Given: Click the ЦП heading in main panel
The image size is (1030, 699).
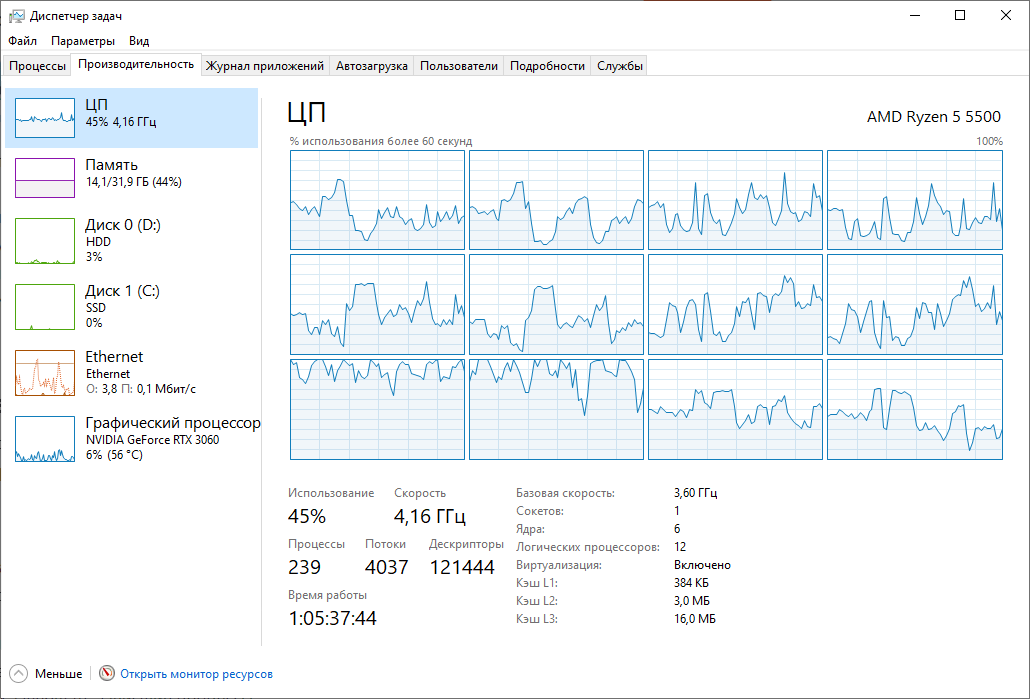Looking at the screenshot, I should (x=307, y=113).
